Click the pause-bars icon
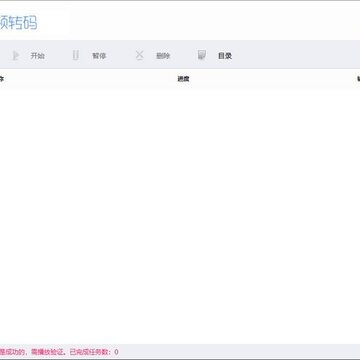 click(x=76, y=55)
